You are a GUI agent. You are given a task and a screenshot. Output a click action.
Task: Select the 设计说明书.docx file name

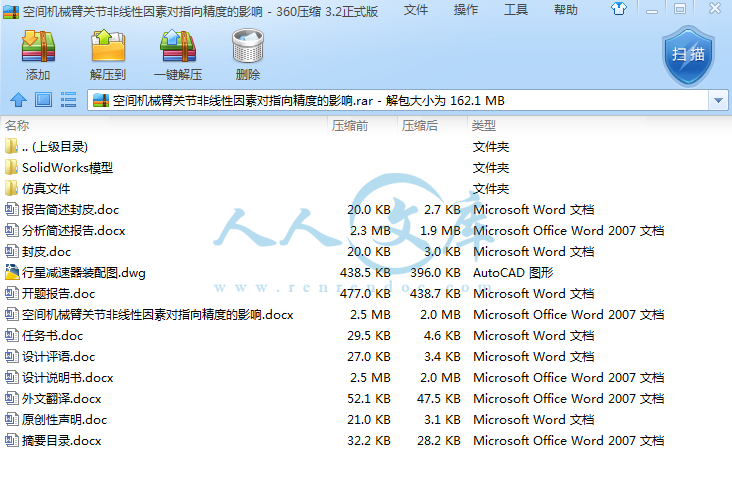click(68, 378)
